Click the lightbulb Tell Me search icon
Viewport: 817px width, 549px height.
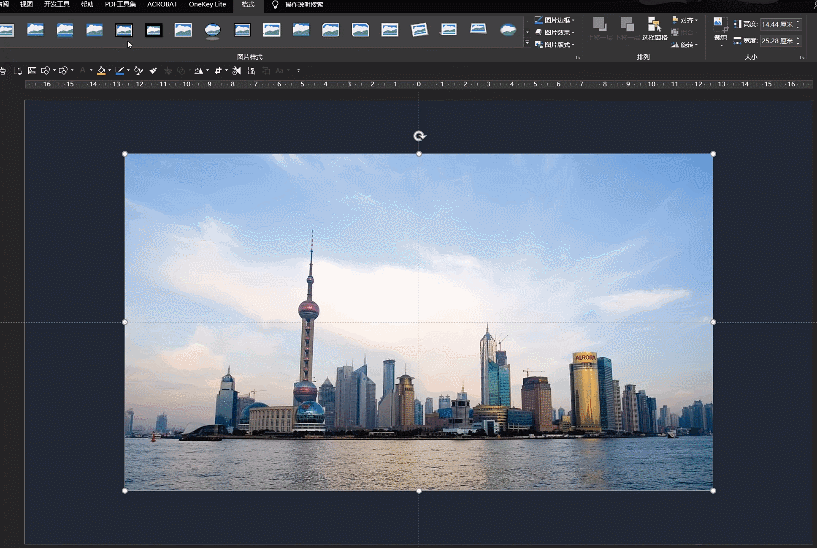tap(275, 5)
